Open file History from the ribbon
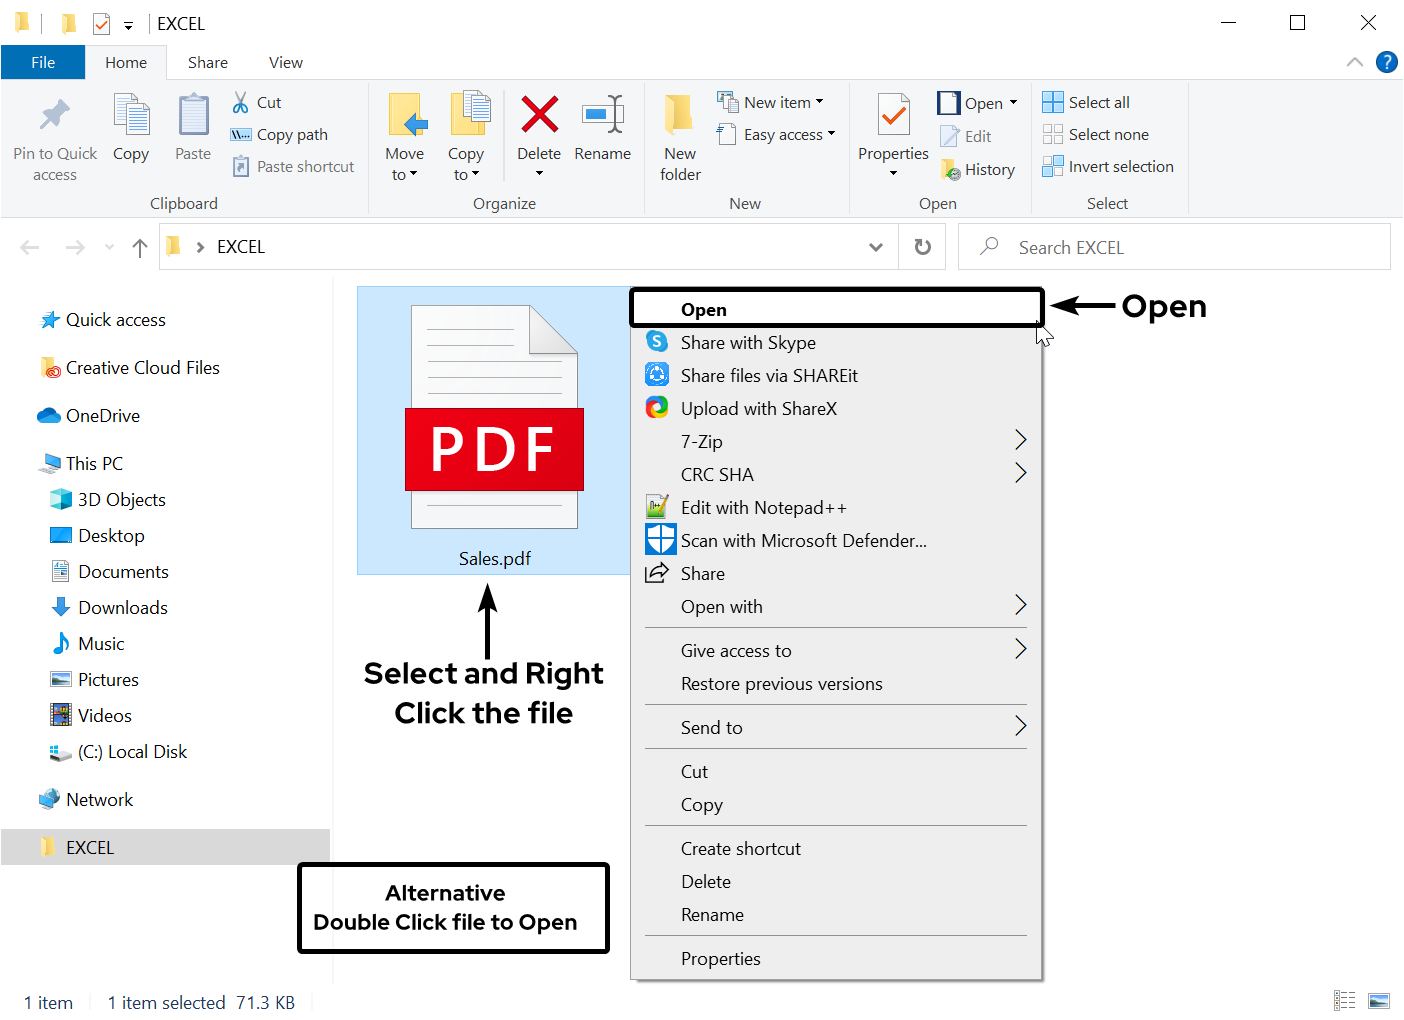This screenshot has height=1020, width=1404. pos(978,169)
